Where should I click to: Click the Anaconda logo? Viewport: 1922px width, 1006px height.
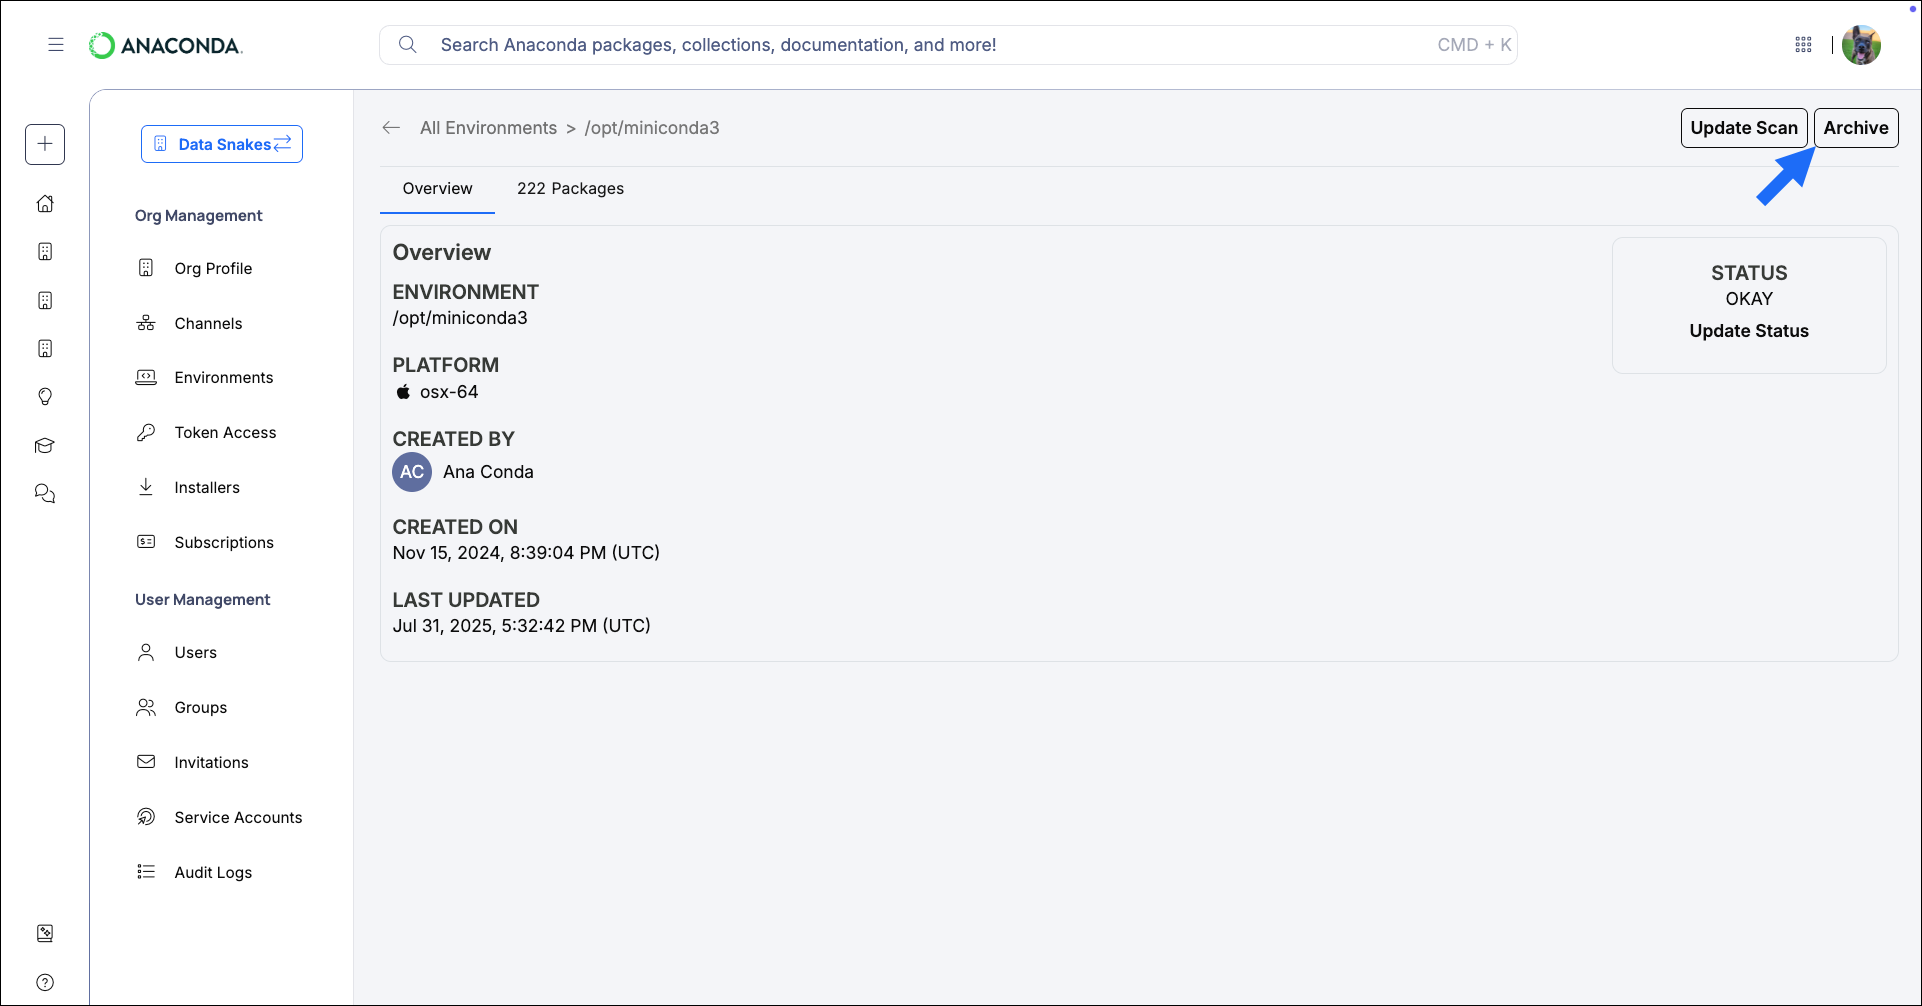coord(166,45)
